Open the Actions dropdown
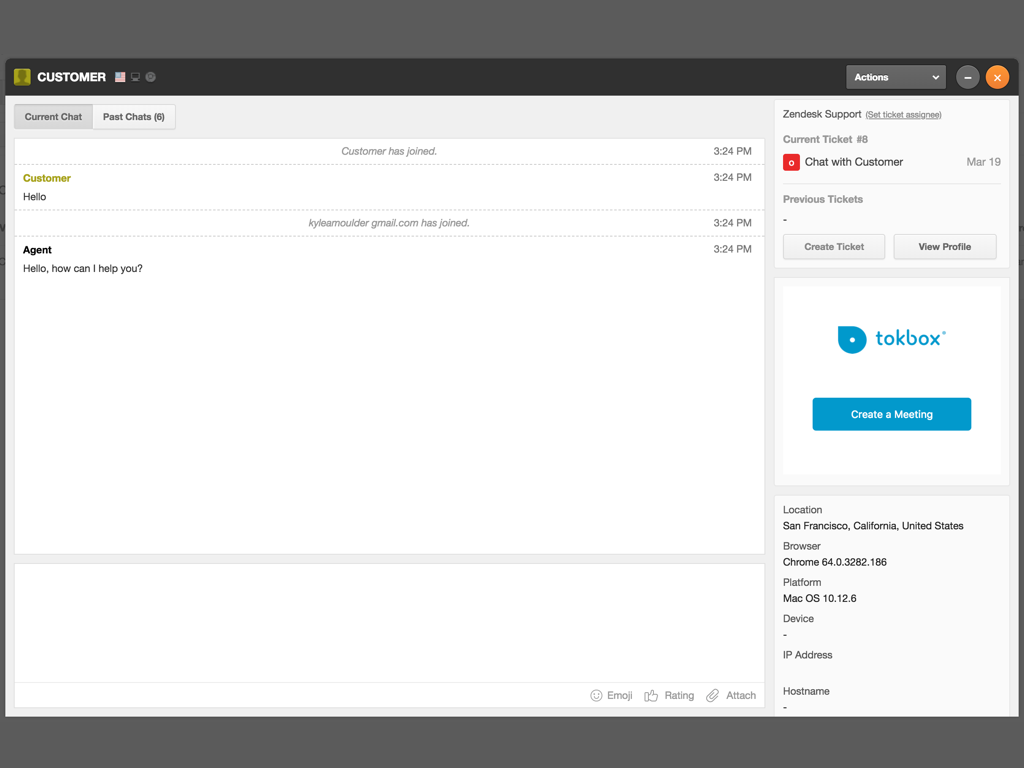 click(895, 77)
